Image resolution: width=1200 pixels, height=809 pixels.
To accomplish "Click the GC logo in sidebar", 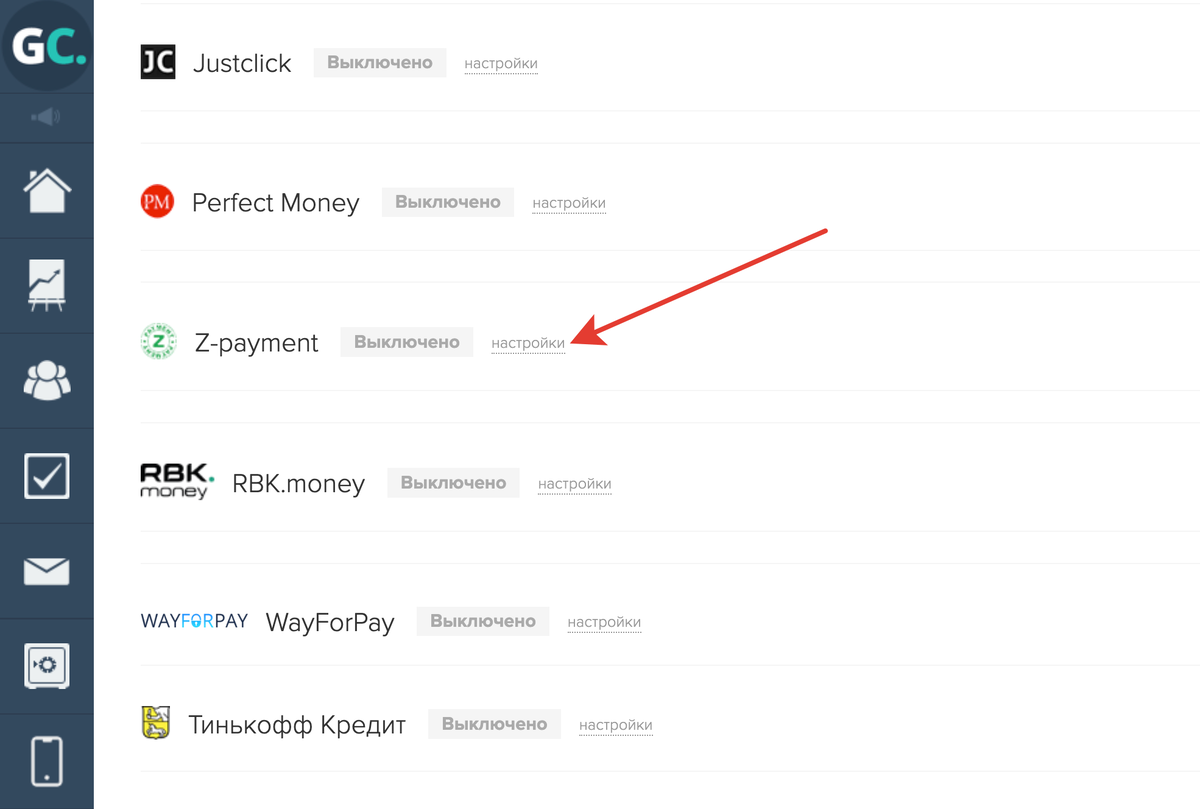I will pos(46,45).
